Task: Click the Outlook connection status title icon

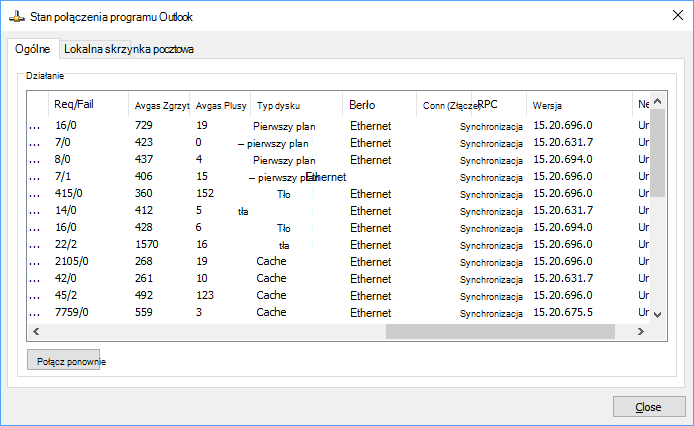Action: coord(17,17)
